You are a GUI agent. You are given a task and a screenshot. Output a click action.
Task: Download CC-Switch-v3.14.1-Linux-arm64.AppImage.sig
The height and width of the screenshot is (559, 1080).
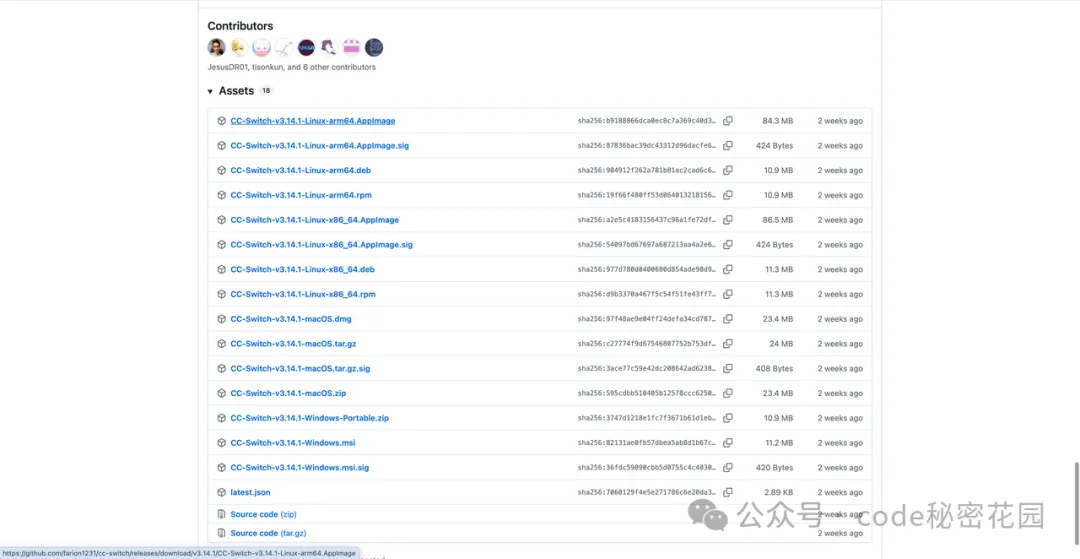point(320,145)
